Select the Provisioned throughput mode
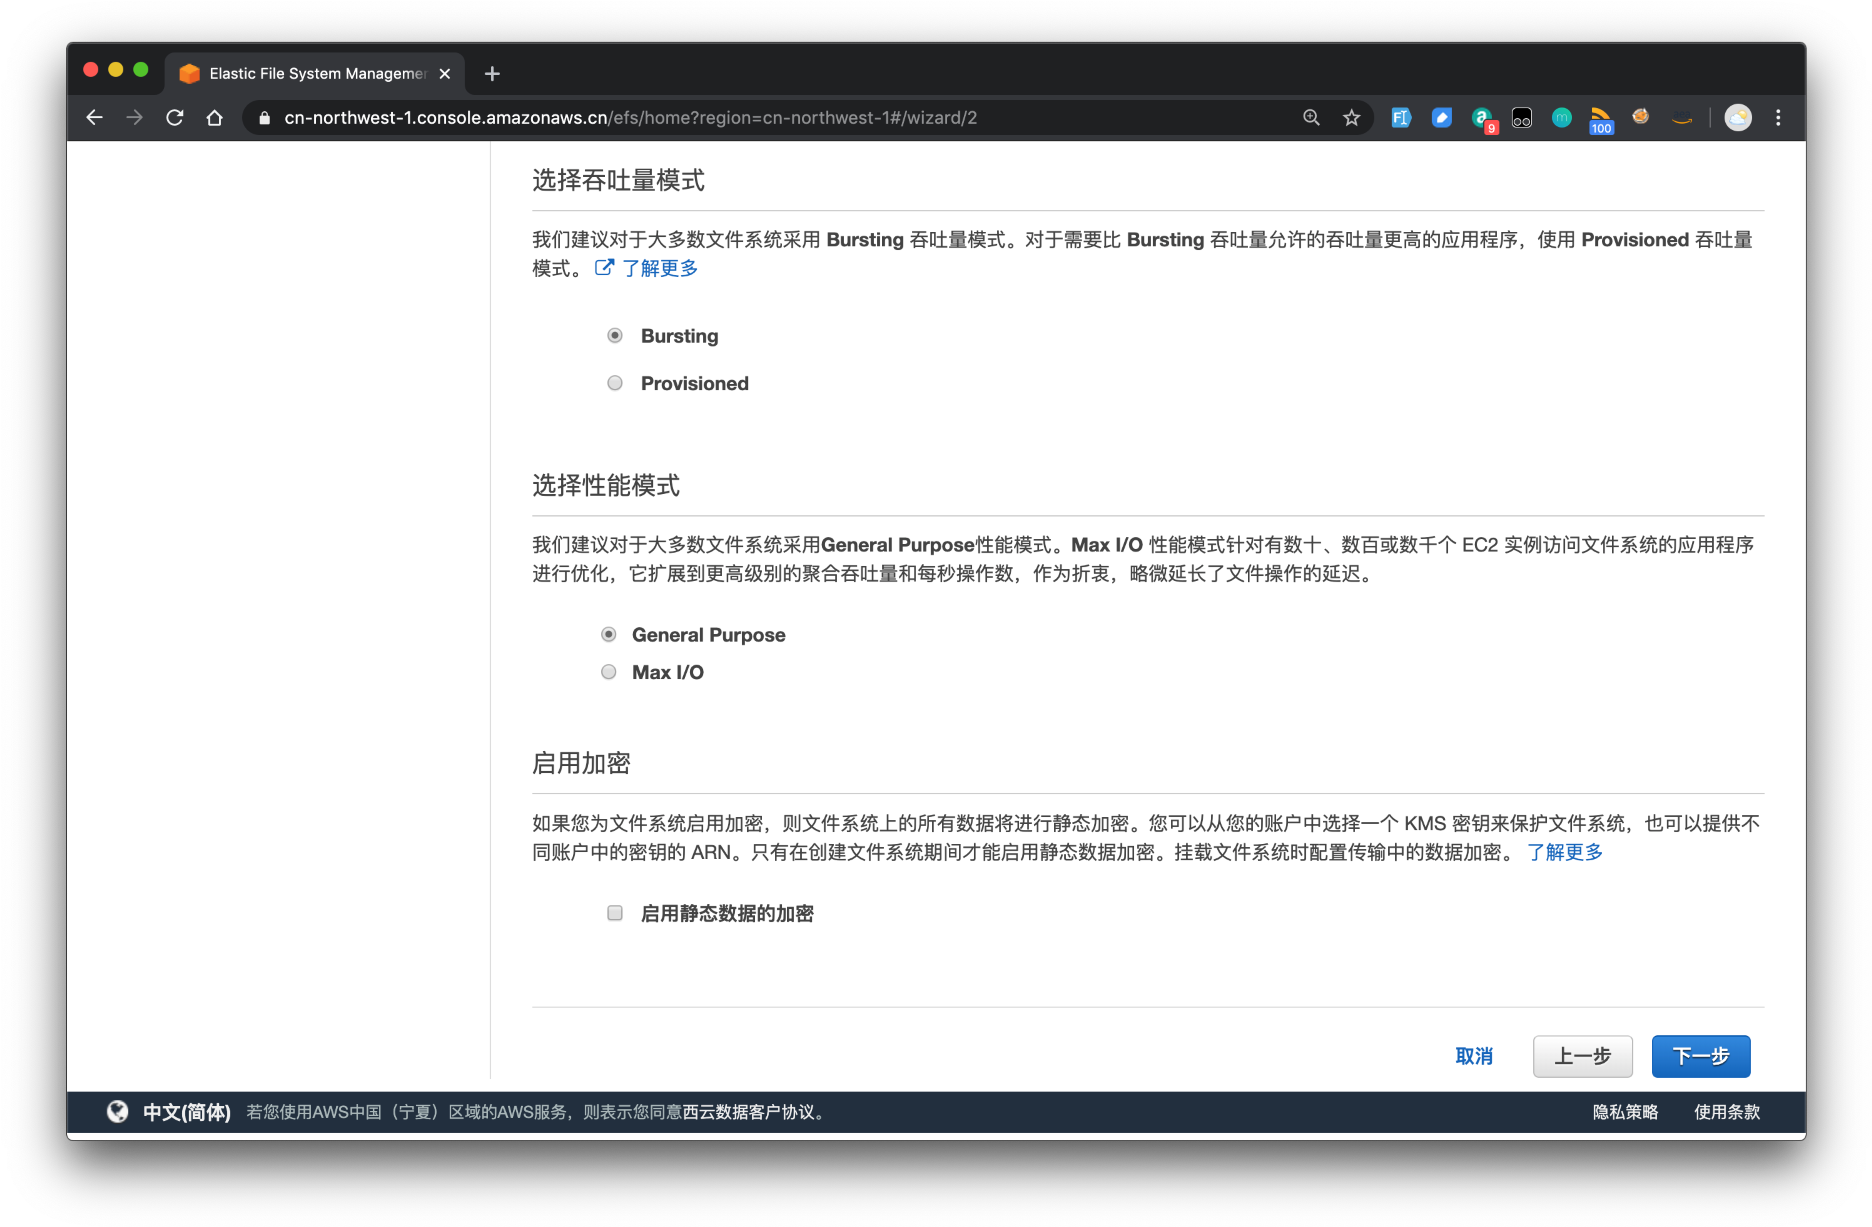The image size is (1872, 1227). click(x=615, y=383)
